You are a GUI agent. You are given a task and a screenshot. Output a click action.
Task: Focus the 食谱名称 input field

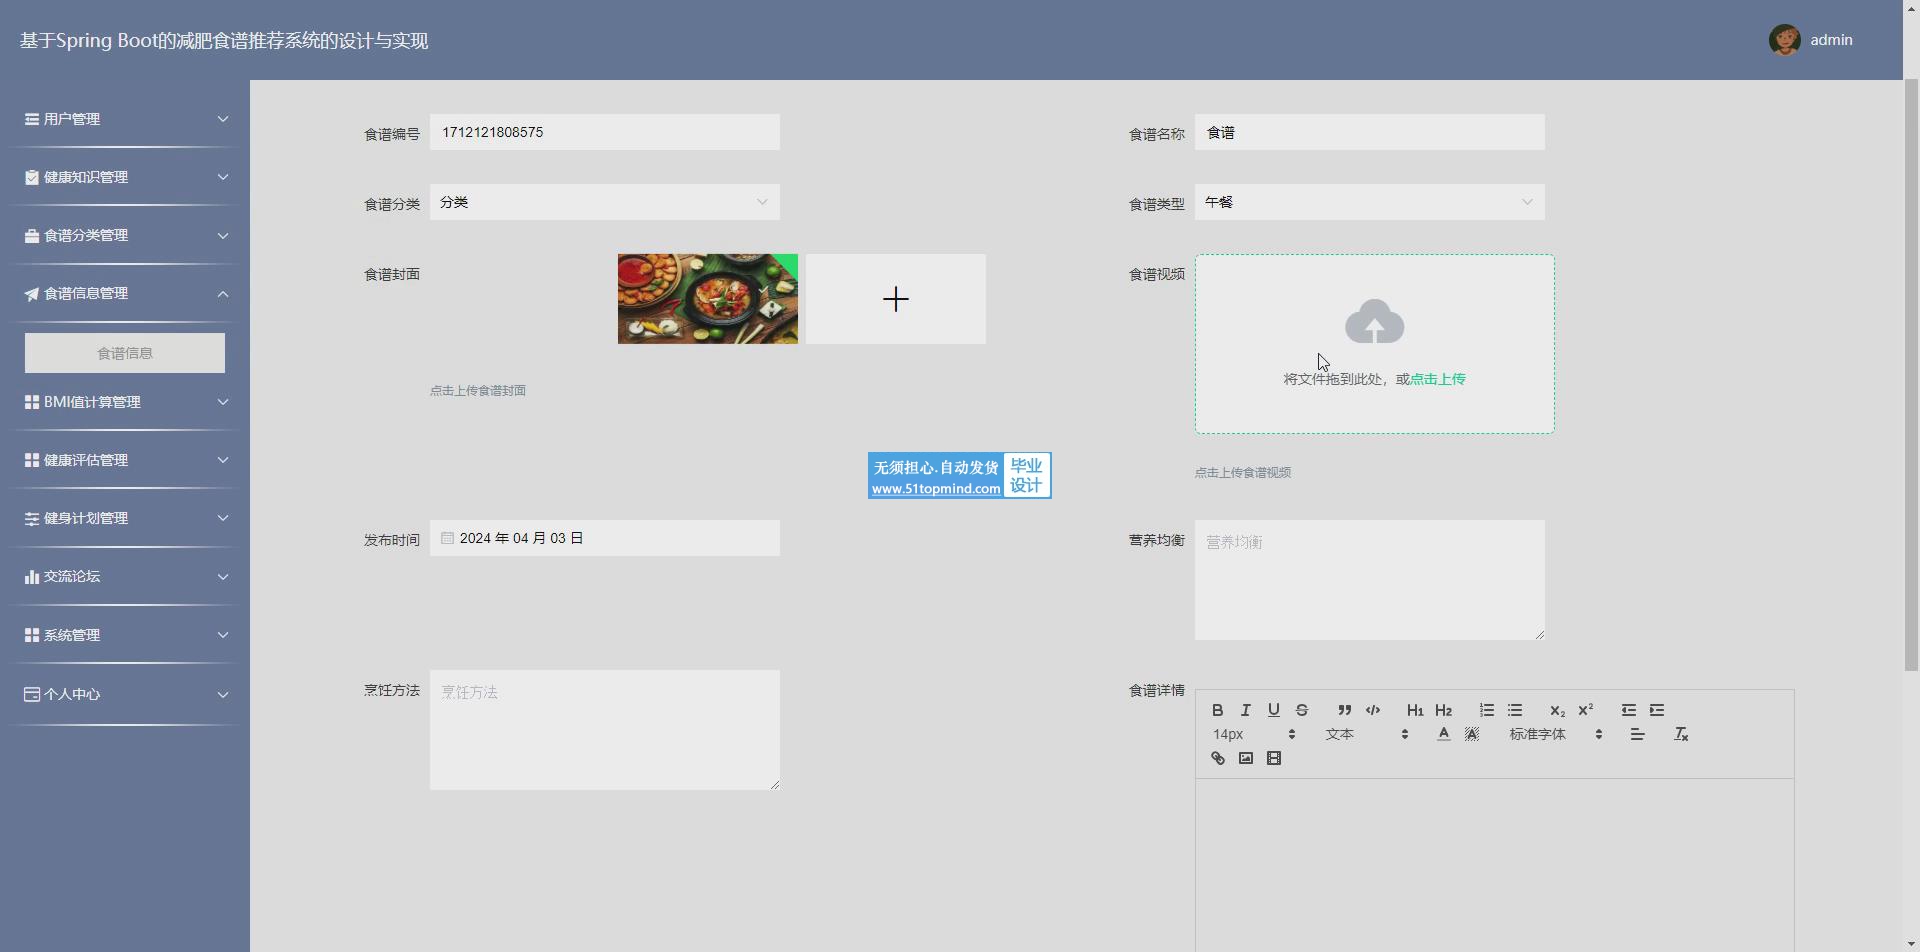[1370, 132]
